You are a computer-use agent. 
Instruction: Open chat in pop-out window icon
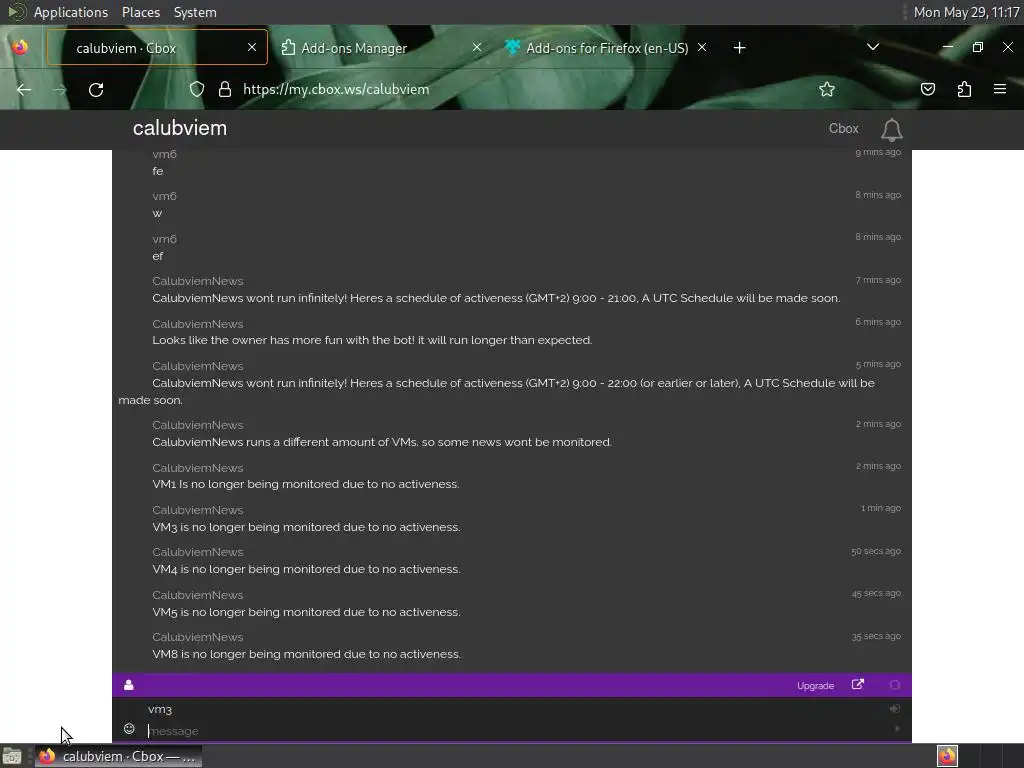click(857, 684)
